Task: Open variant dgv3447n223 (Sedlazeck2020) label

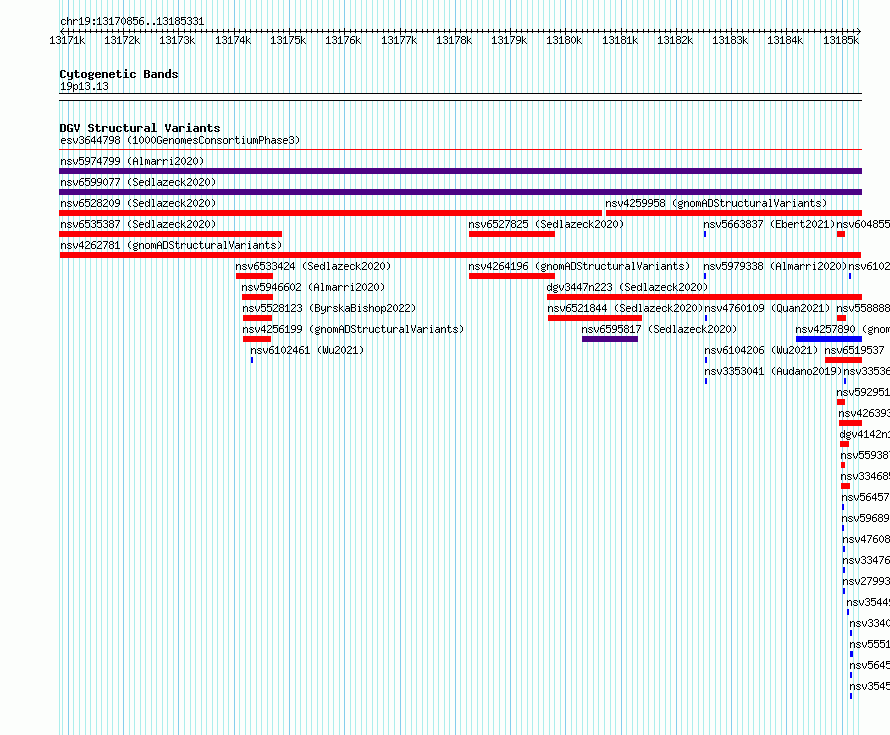Action: (627, 287)
